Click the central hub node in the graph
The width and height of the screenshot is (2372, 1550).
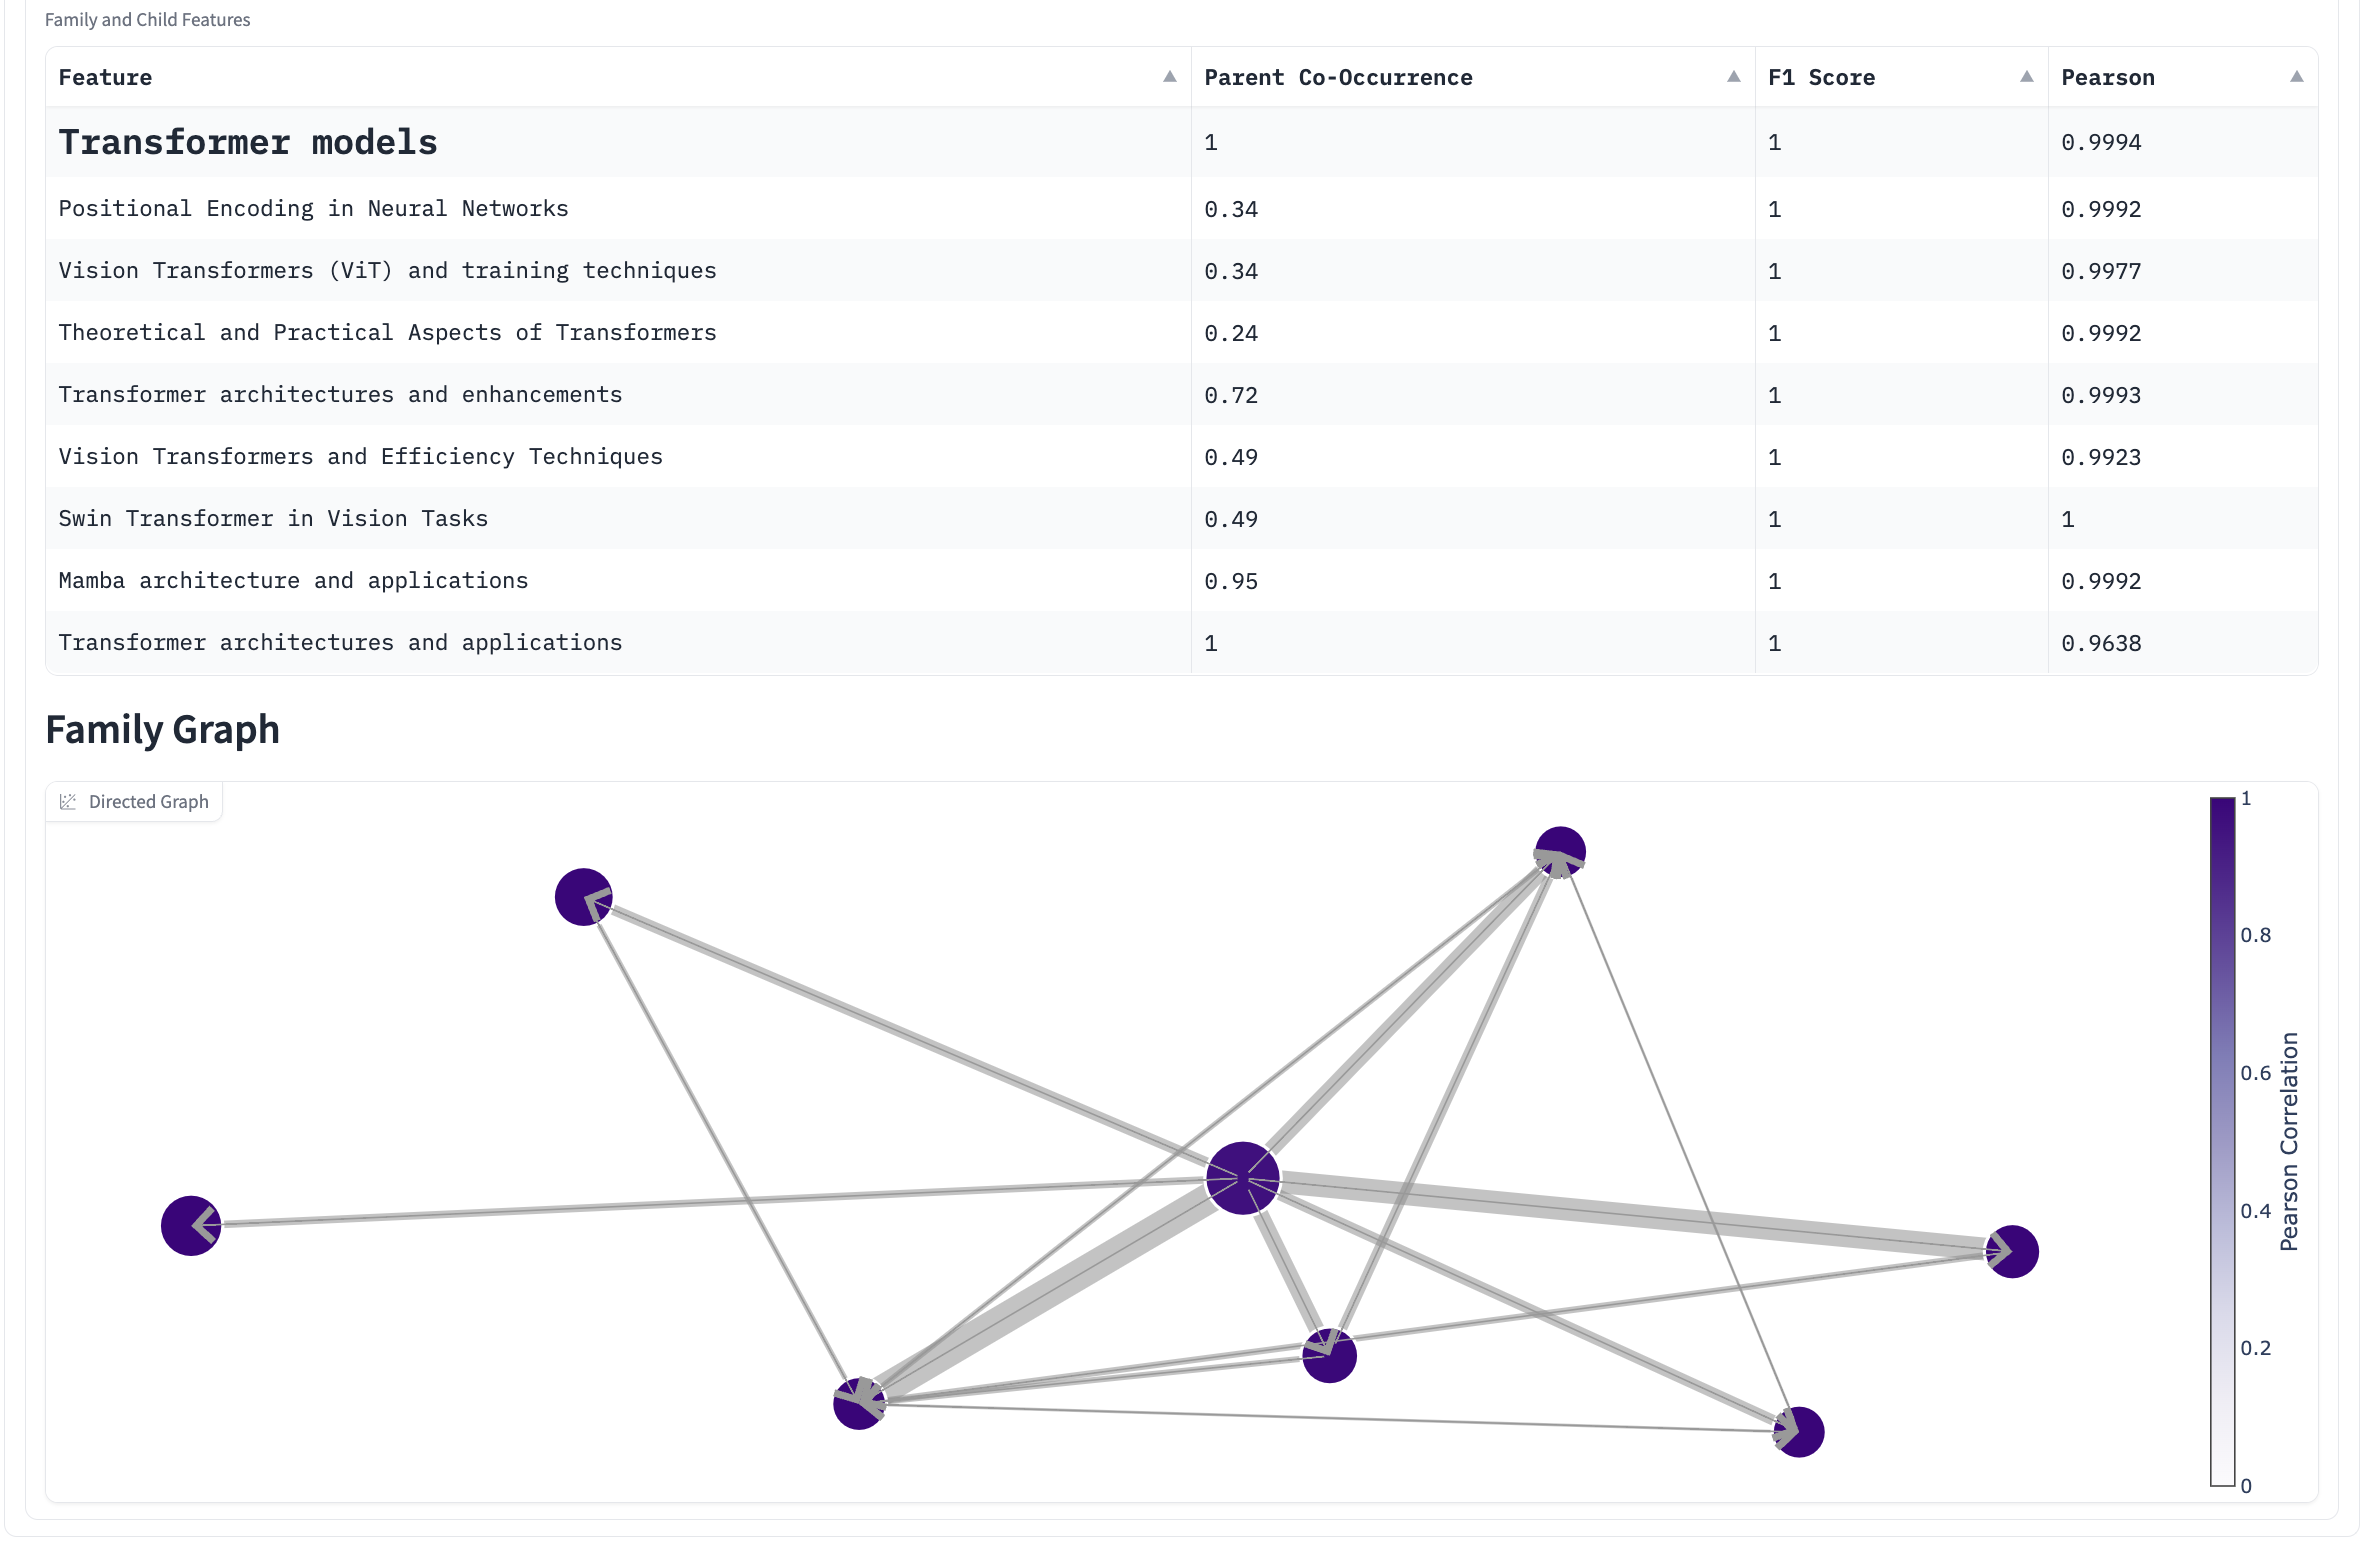tap(1242, 1178)
